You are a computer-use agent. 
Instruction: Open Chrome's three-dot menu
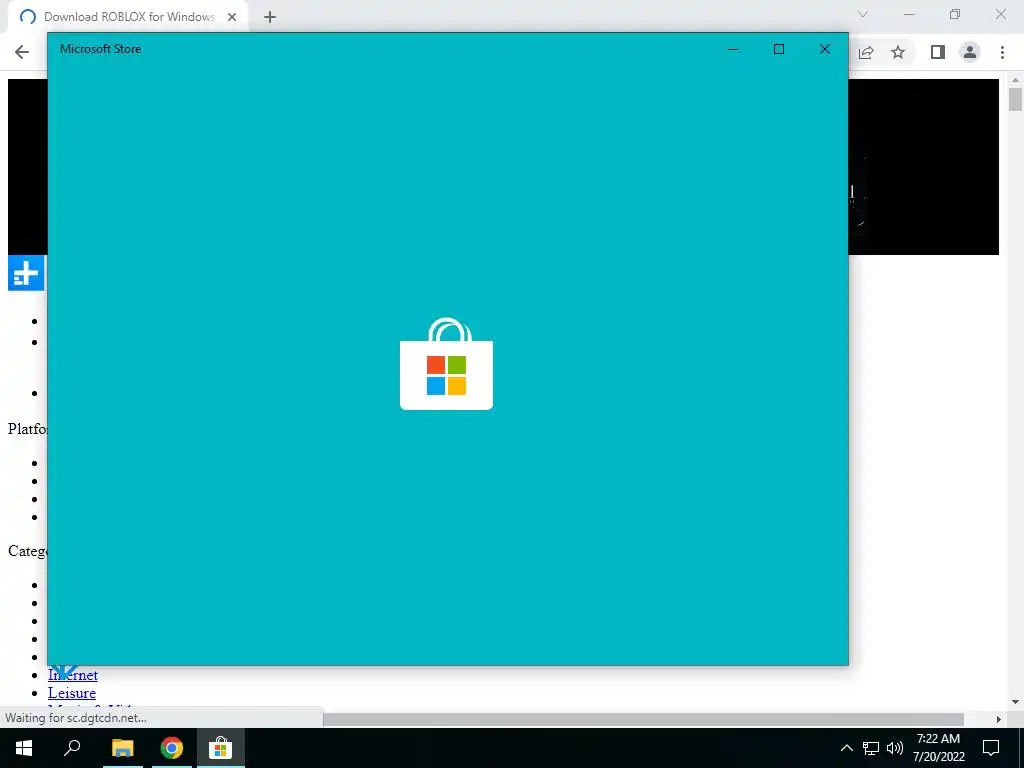[x=1002, y=52]
